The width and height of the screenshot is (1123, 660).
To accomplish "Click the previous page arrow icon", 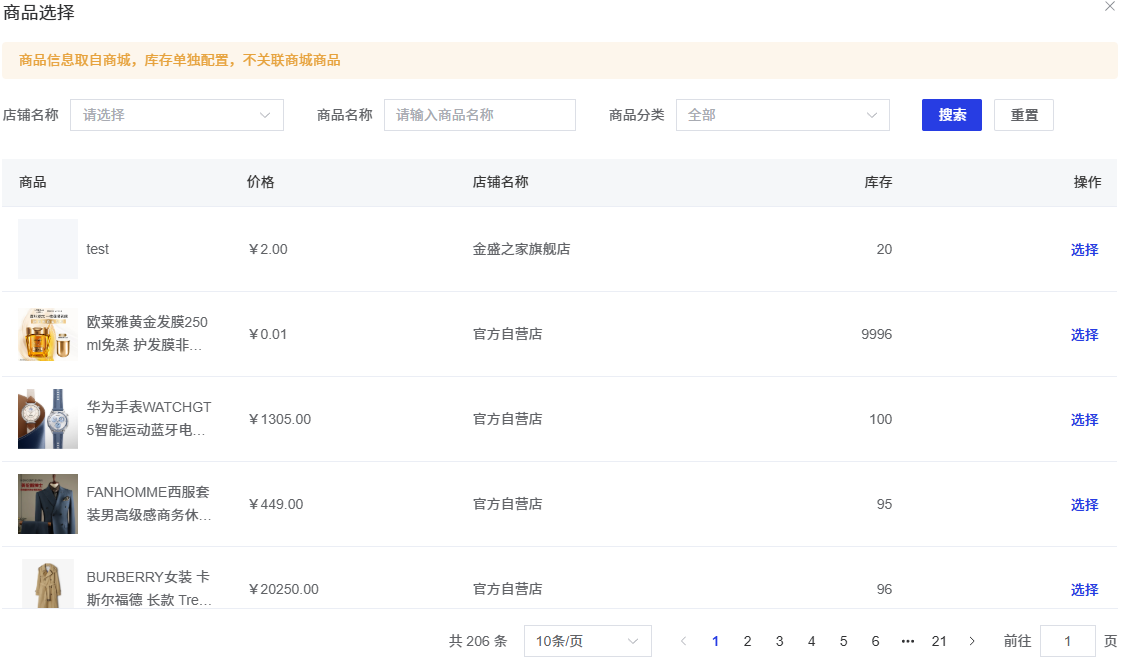I will (x=683, y=641).
